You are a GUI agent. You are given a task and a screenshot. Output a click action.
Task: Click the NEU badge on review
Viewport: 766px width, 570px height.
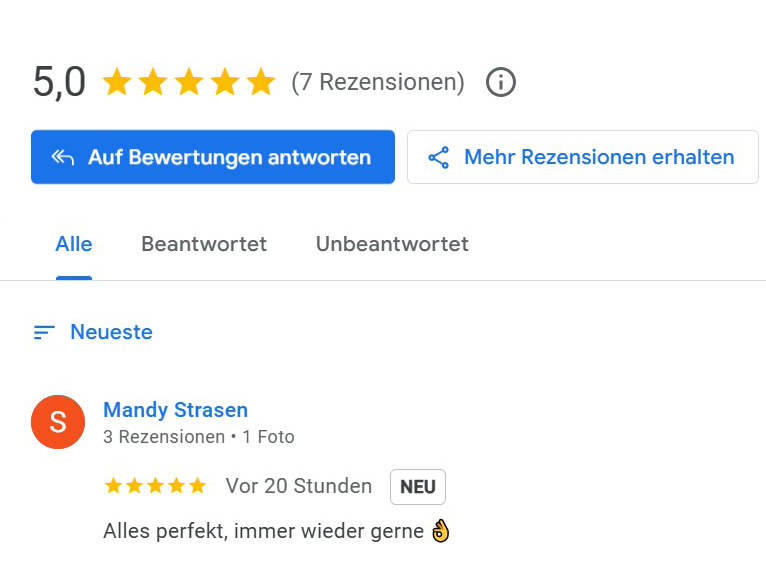[x=418, y=487]
